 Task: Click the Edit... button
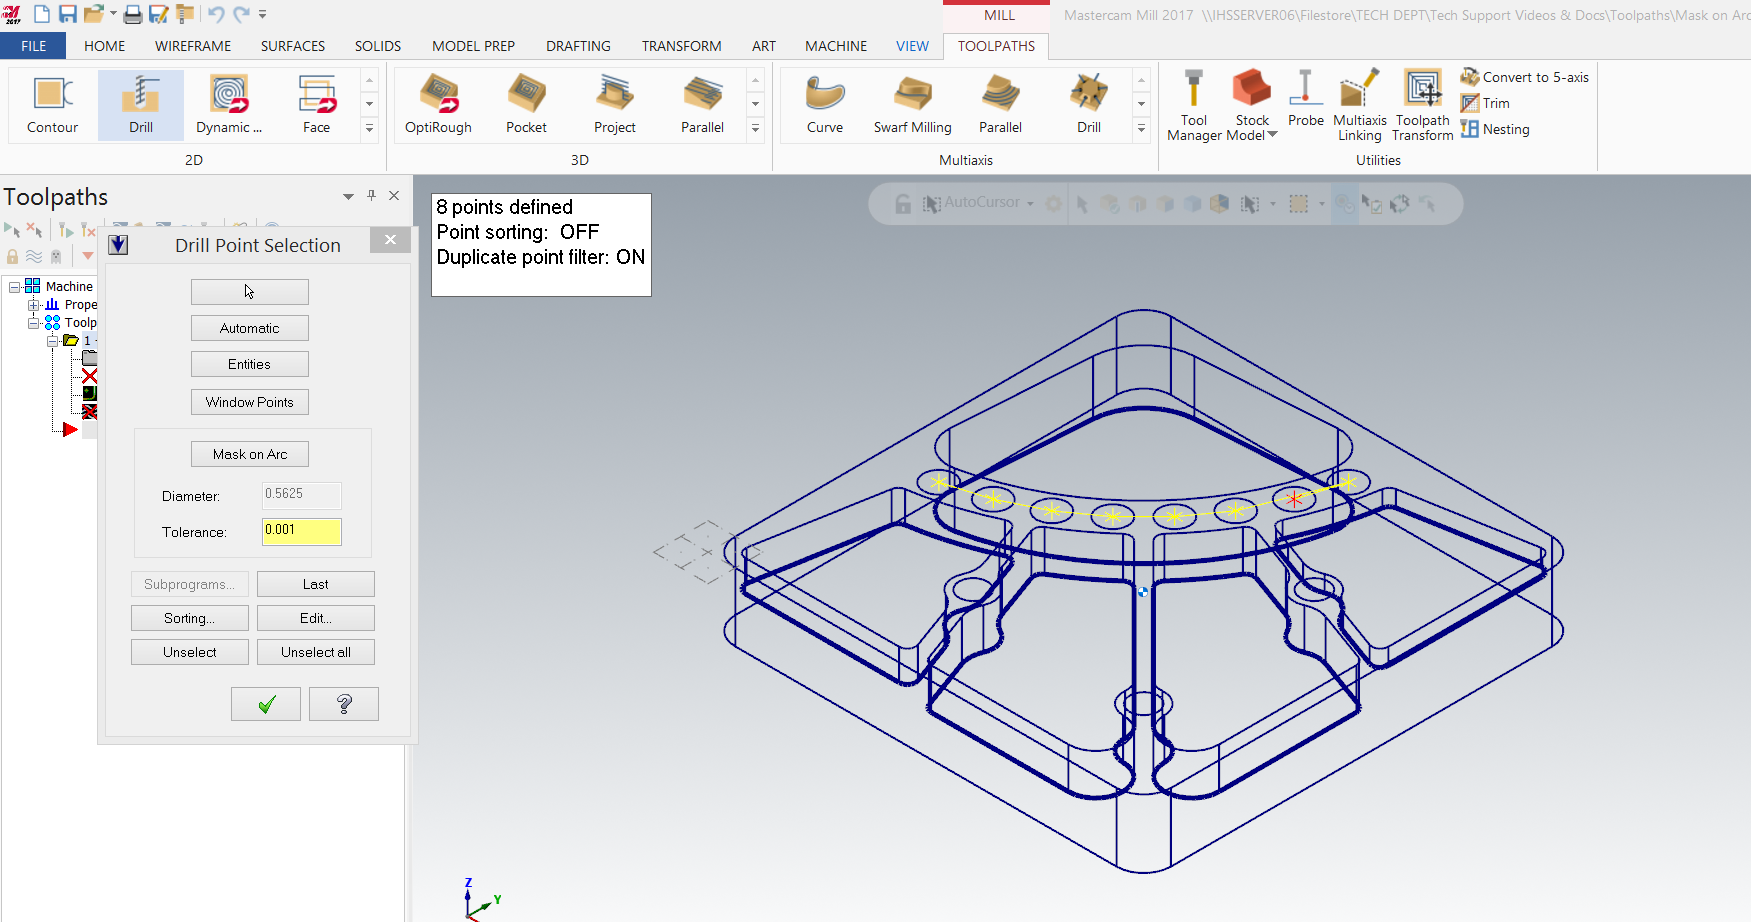point(316,618)
